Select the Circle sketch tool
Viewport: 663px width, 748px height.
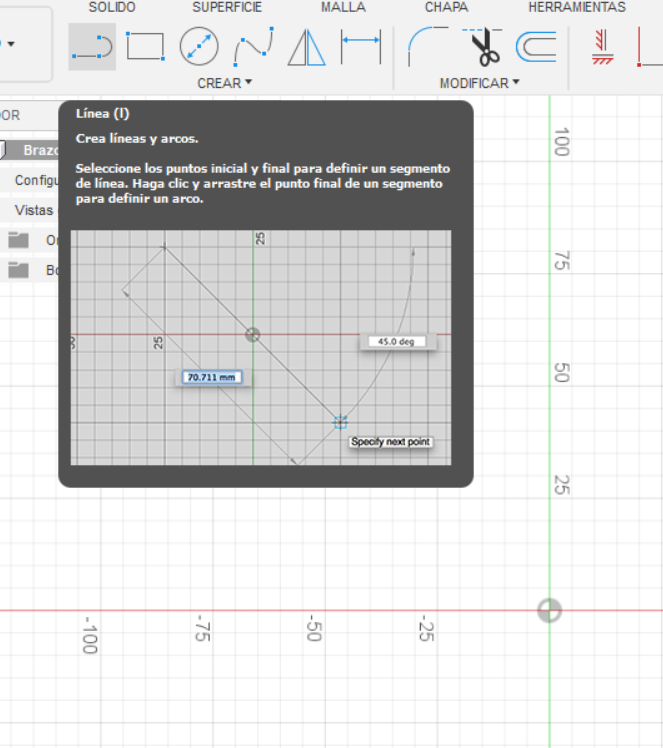pyautogui.click(x=199, y=46)
